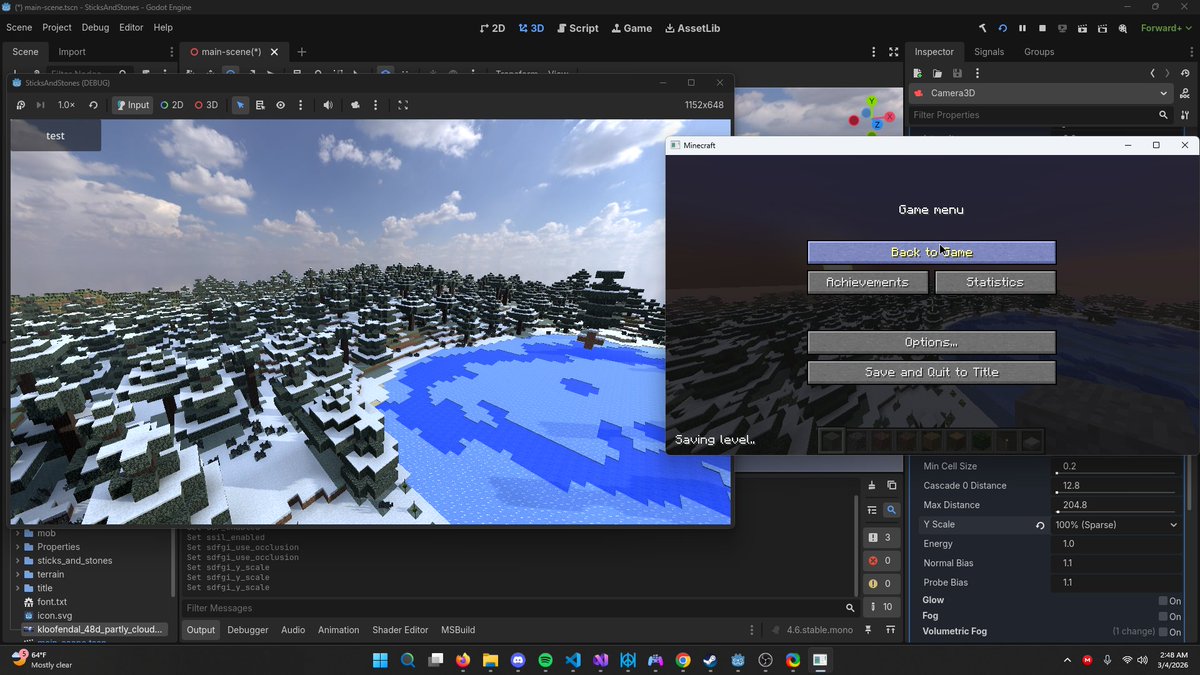This screenshot has height=675, width=1200.
Task: Reload the running project
Action: pos(1003,28)
